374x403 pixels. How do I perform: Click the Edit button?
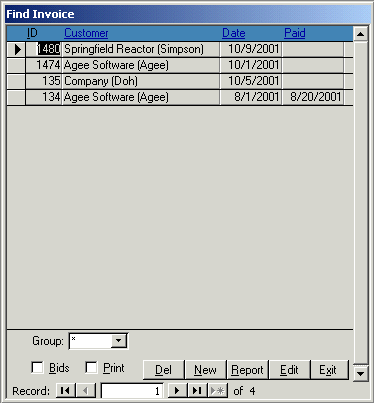tap(289, 370)
